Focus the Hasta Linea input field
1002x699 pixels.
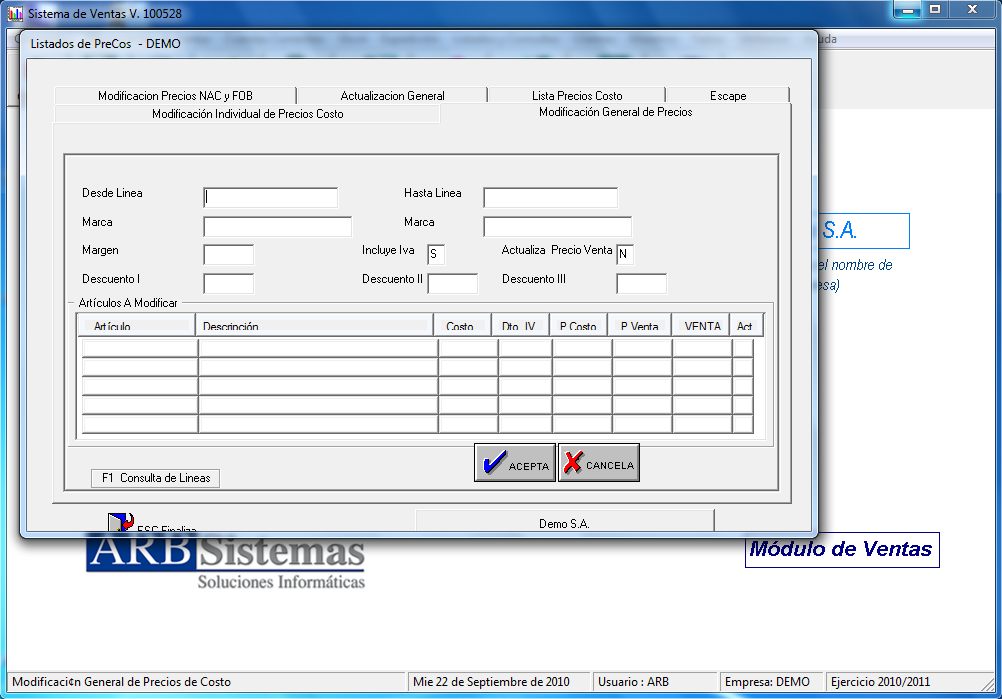pos(550,197)
